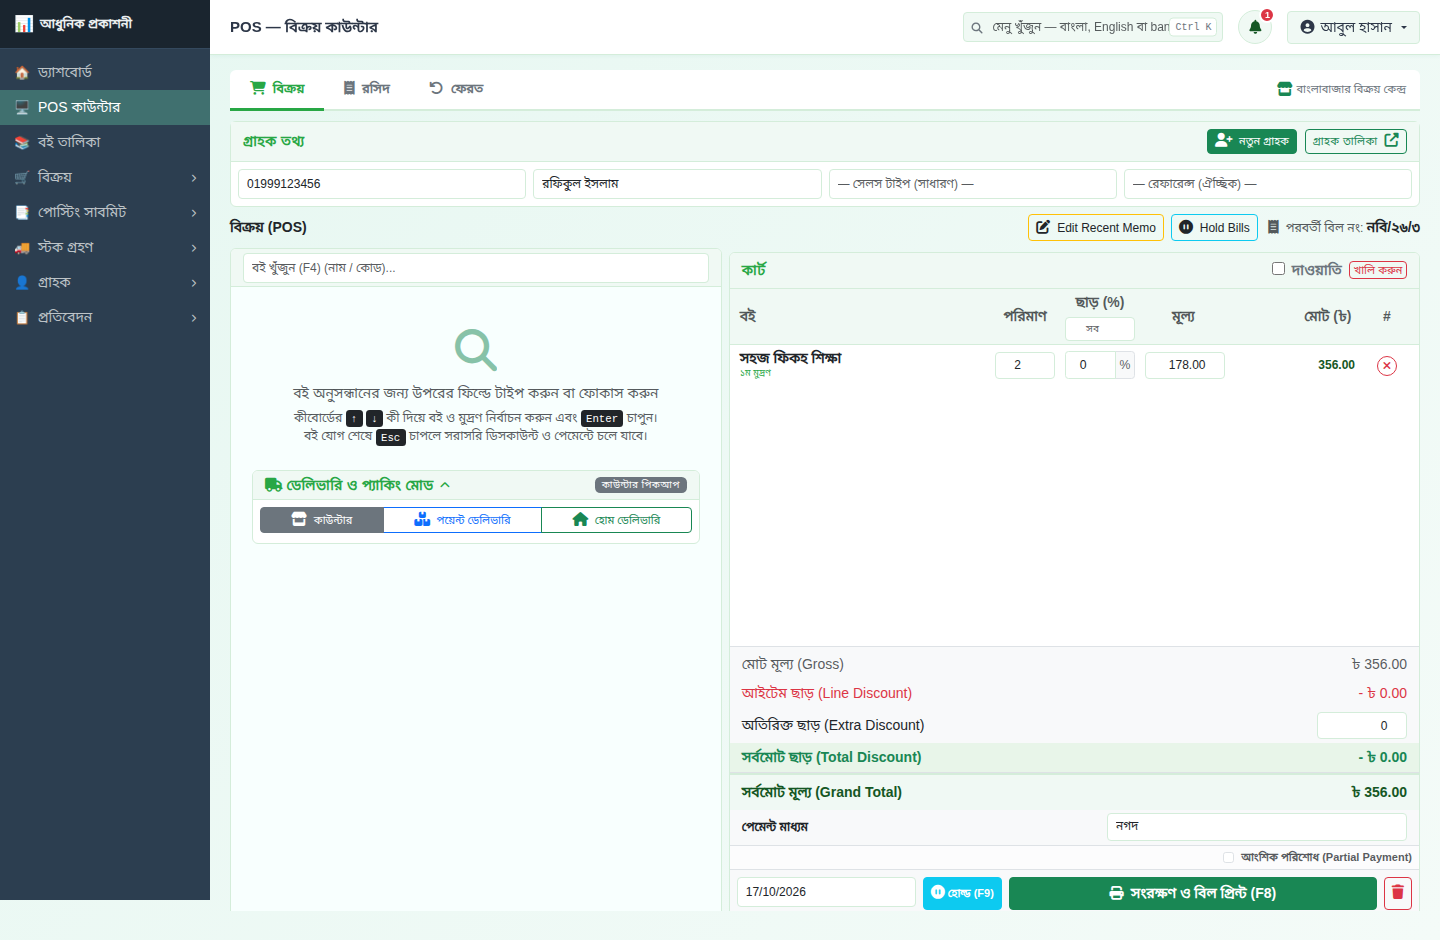Expand গ্রাহক sidebar submenu
Screen dimensions: 1440x940
pyautogui.click(x=105, y=282)
